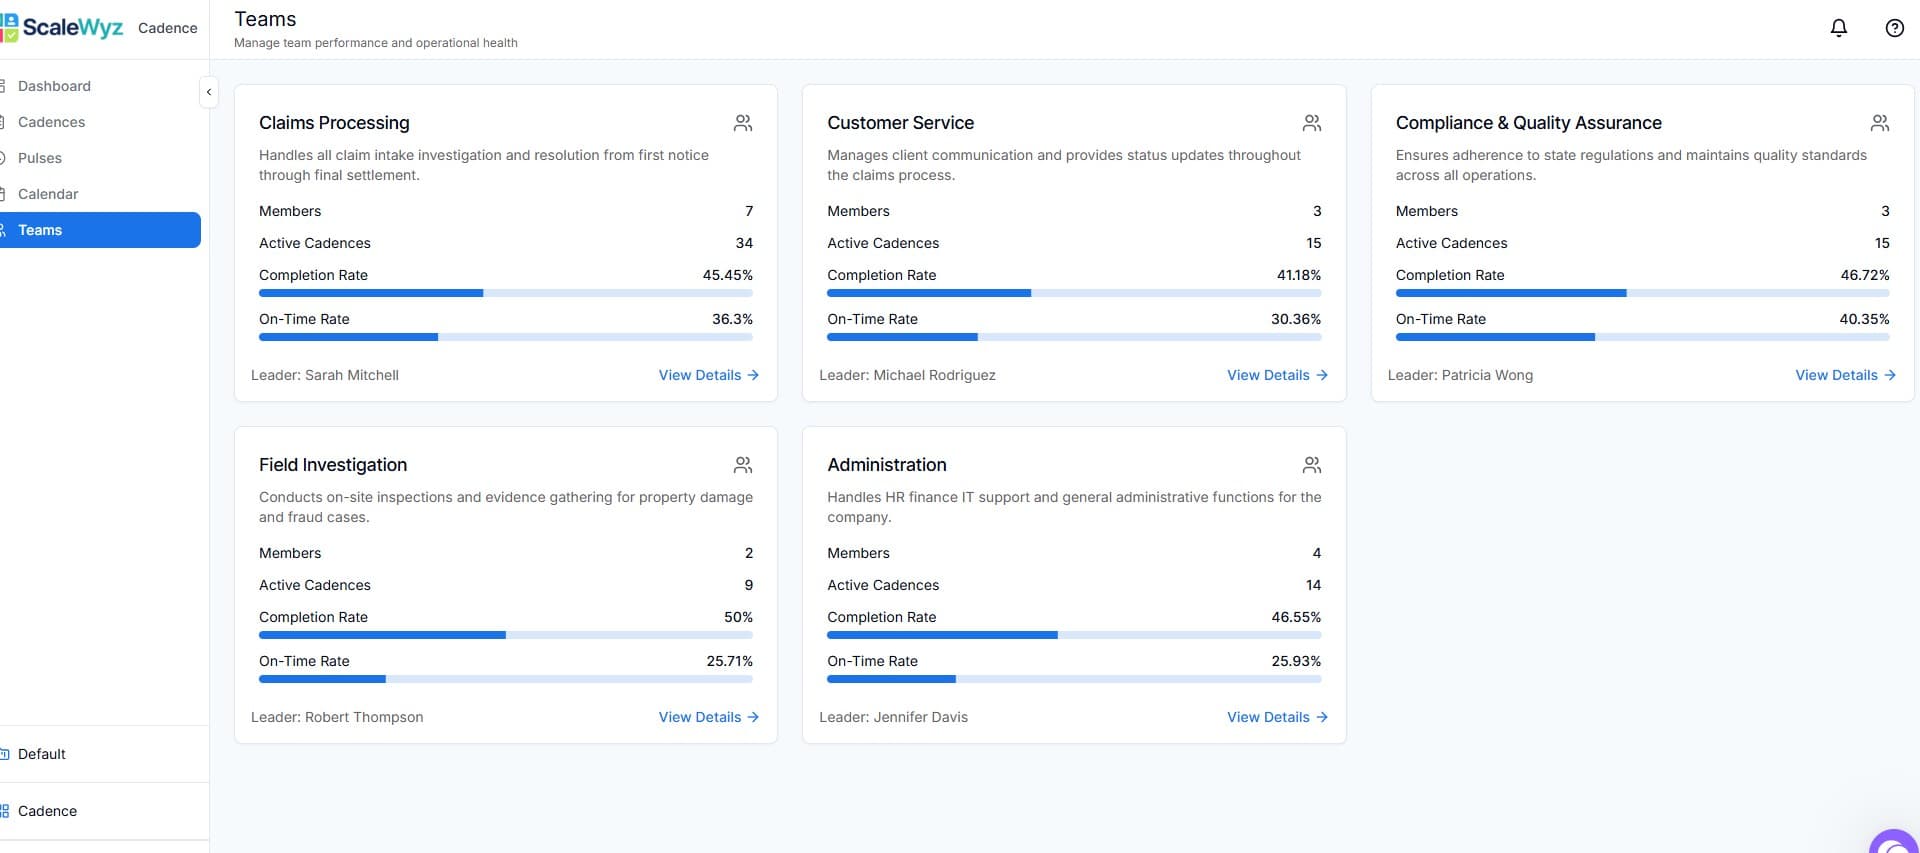Screen dimensions: 1920x853
Task: Click the Administration team card title
Action: pos(886,465)
